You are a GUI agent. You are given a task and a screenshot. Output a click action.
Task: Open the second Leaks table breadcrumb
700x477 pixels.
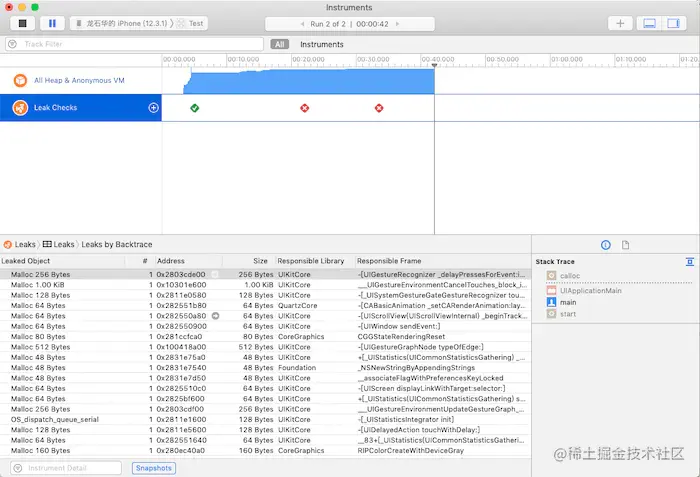click(x=58, y=244)
